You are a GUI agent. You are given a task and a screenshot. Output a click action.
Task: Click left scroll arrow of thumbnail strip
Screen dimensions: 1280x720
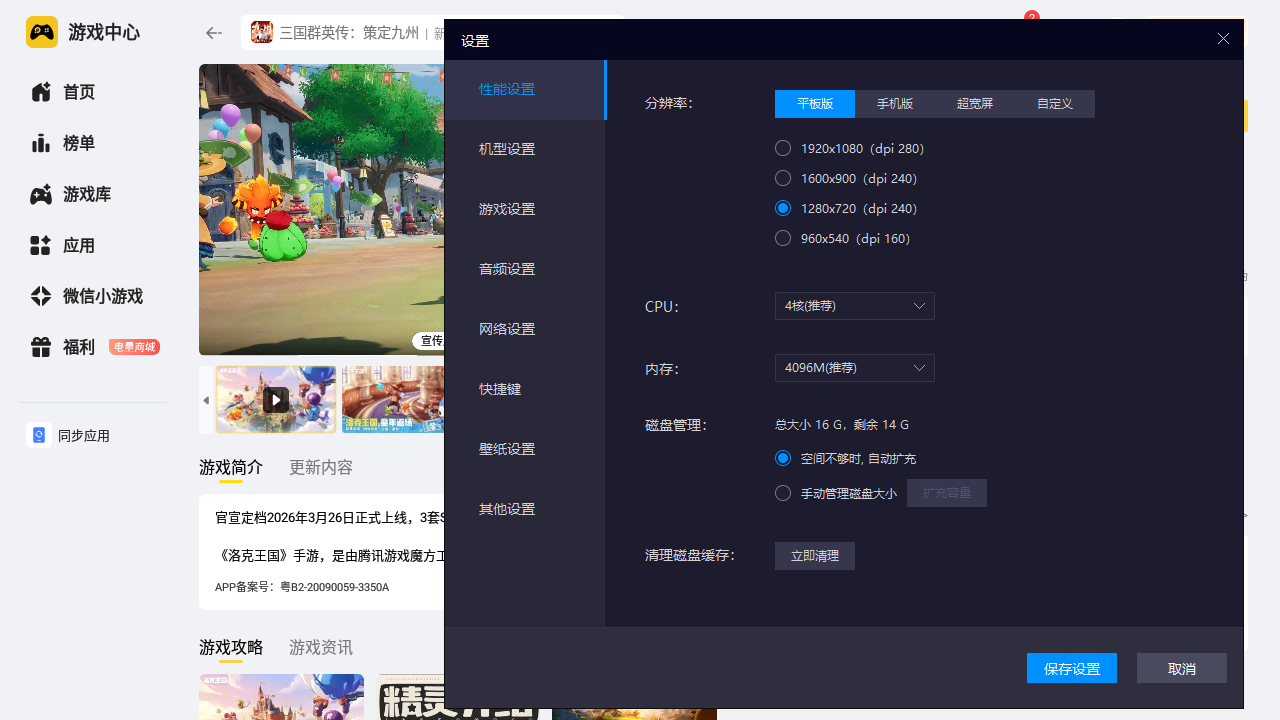206,400
